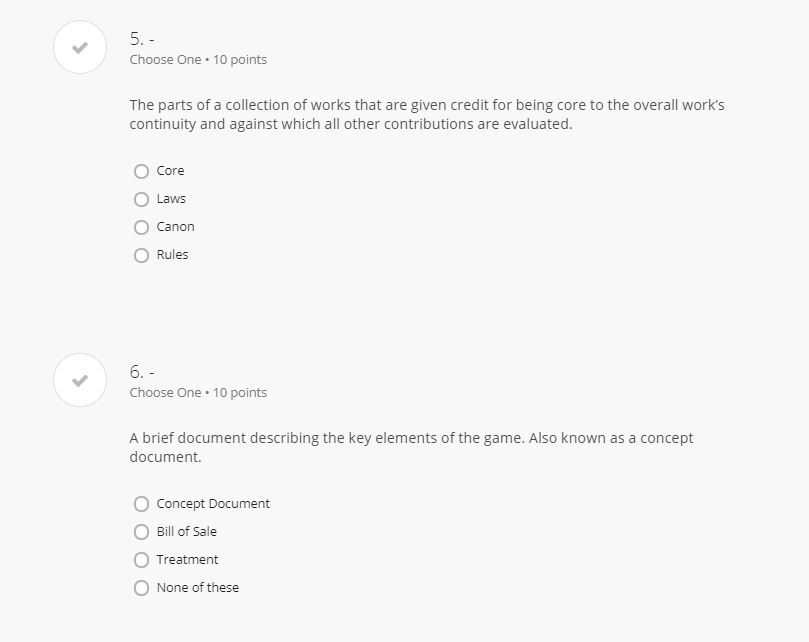Click the Concept Document label text
The width and height of the screenshot is (809, 642).
(213, 504)
